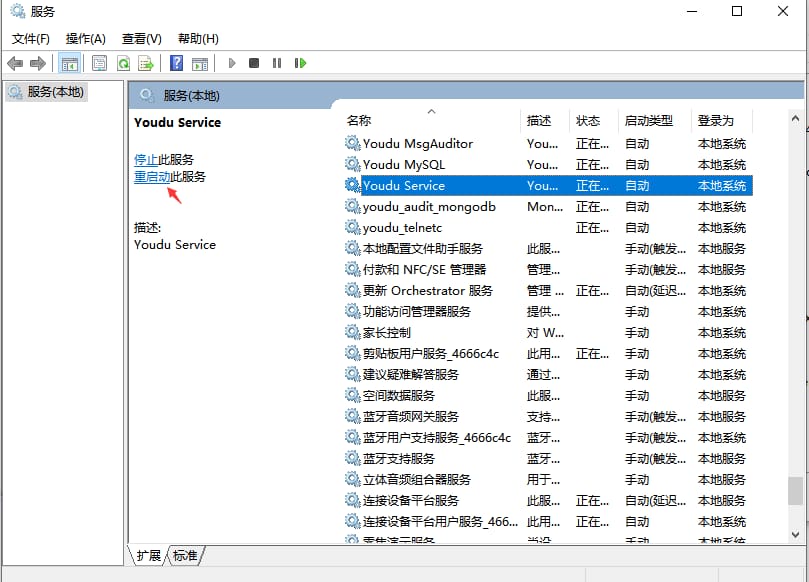
Task: Click the Start service play icon
Action: click(x=232, y=63)
